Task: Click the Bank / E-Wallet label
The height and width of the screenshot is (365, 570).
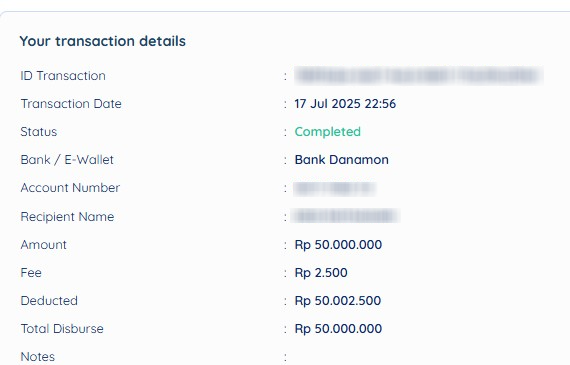Action: 67,160
